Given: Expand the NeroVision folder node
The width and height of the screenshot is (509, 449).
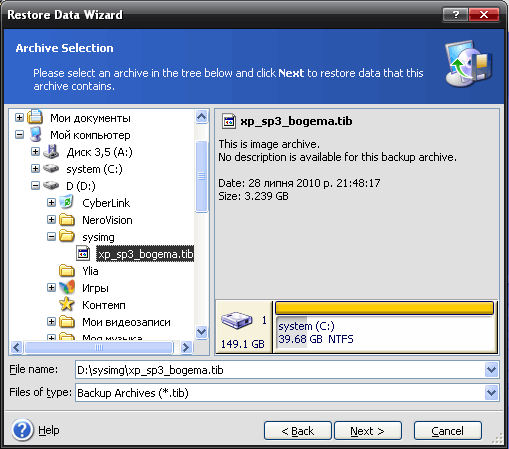Looking at the screenshot, I should pos(51,220).
